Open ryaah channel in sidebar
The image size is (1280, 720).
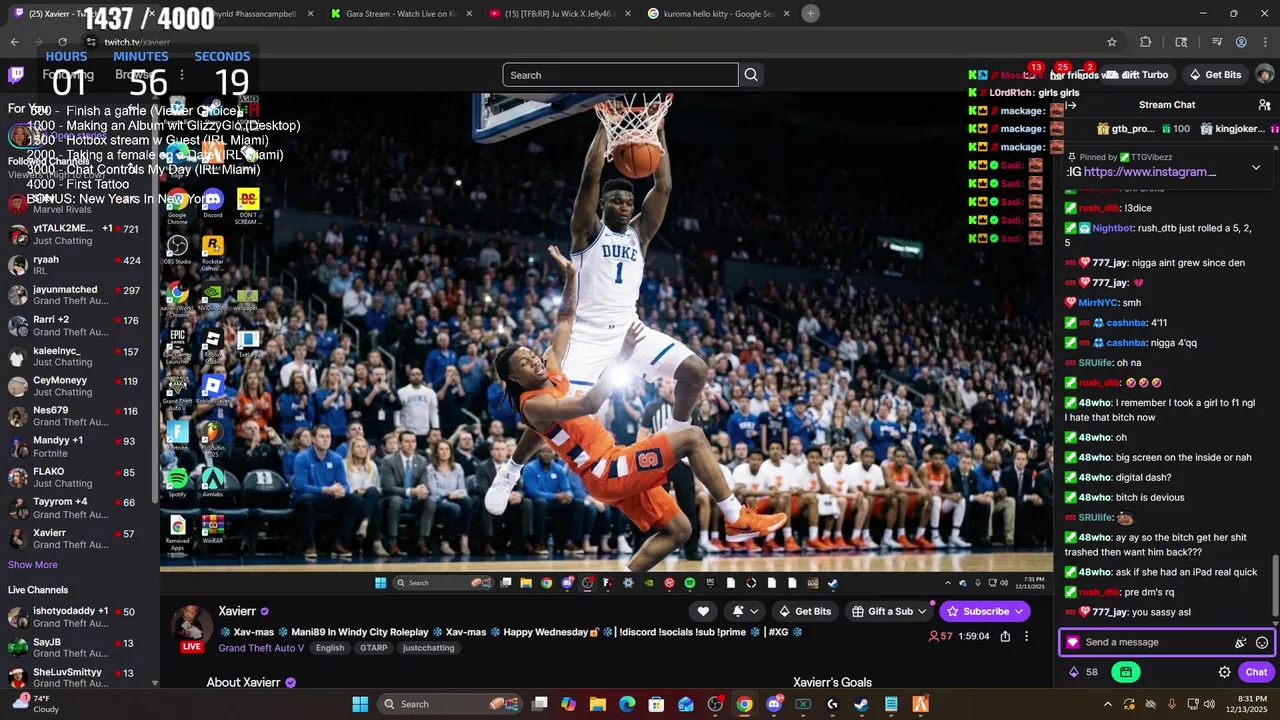(78, 265)
